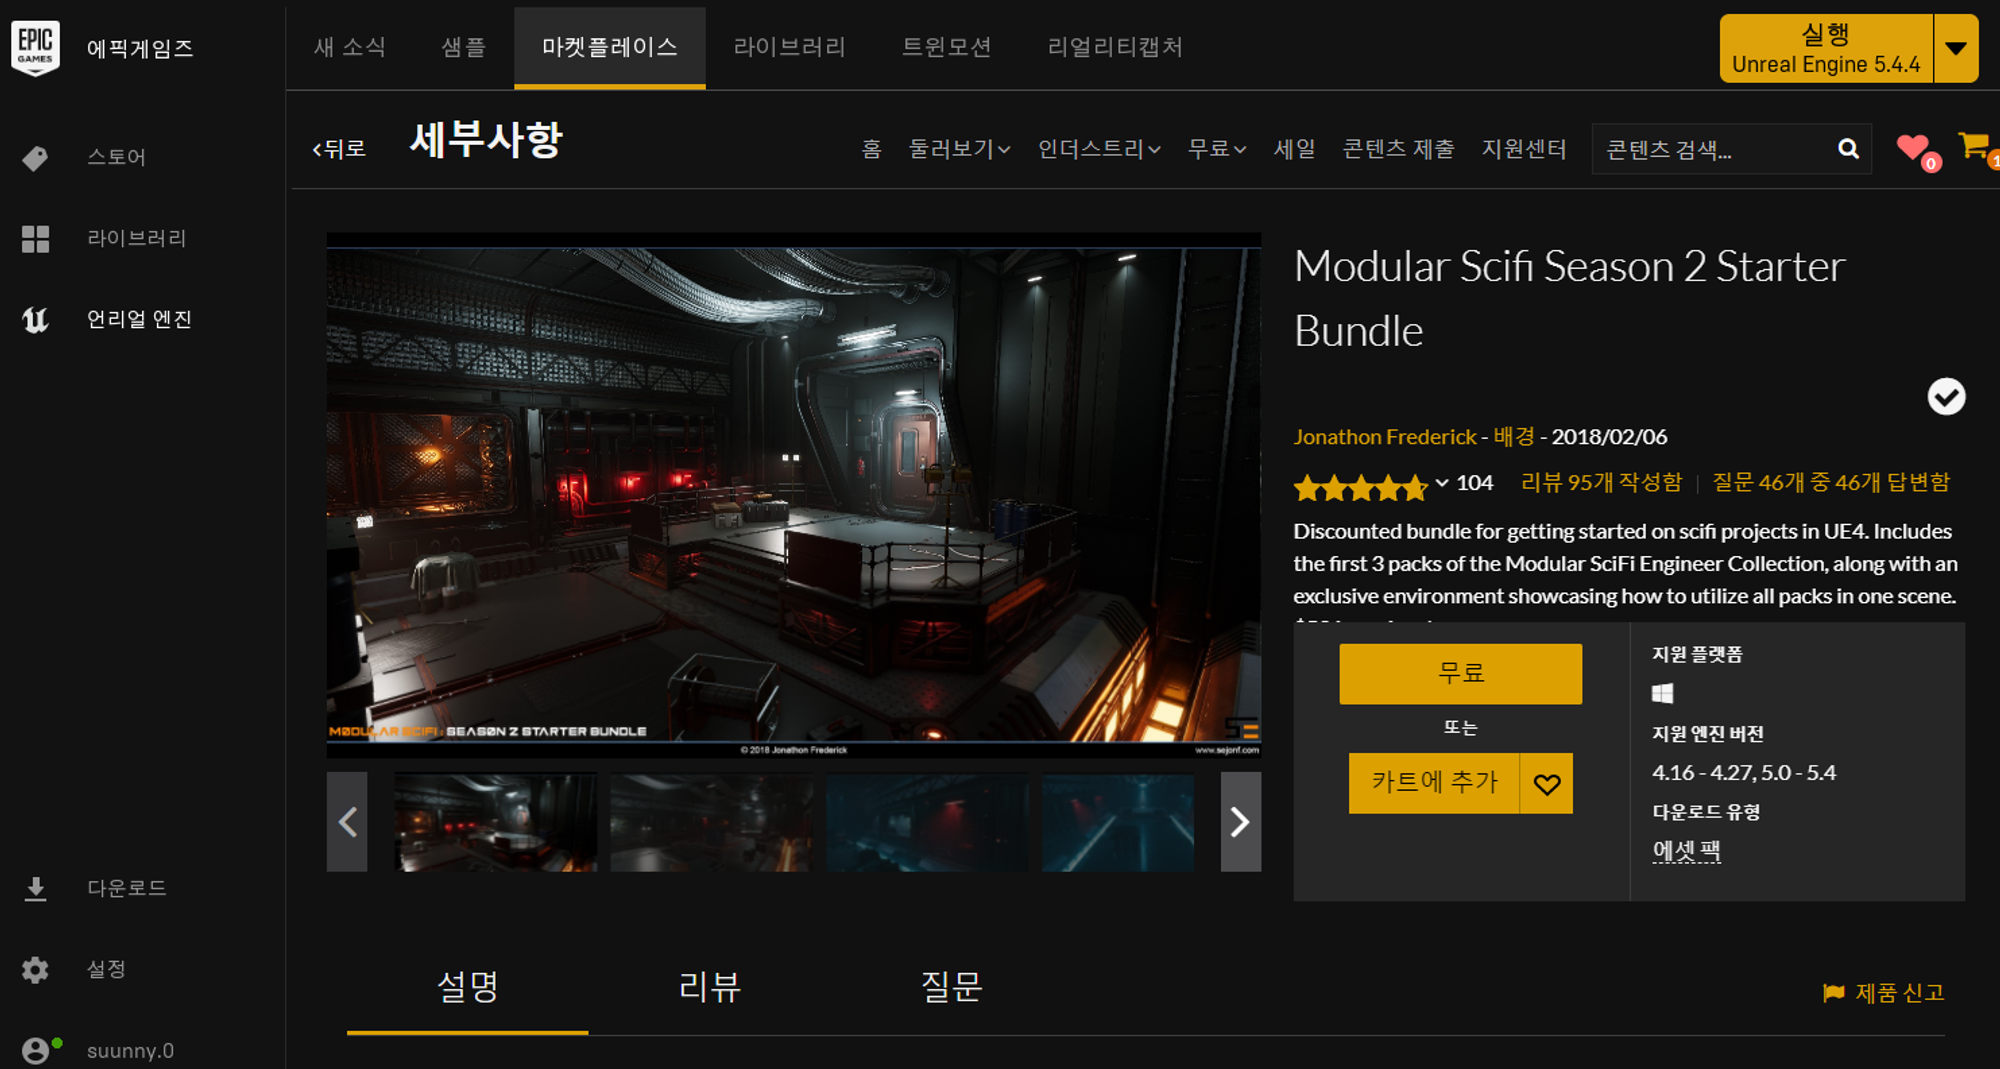
Task: Launch Unreal Engine 5.4.4 with 실행 button
Action: click(1826, 48)
